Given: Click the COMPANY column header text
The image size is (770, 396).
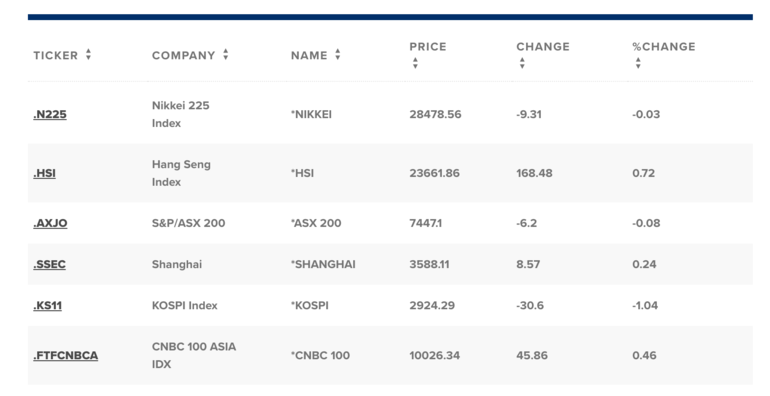Looking at the screenshot, I should (184, 56).
